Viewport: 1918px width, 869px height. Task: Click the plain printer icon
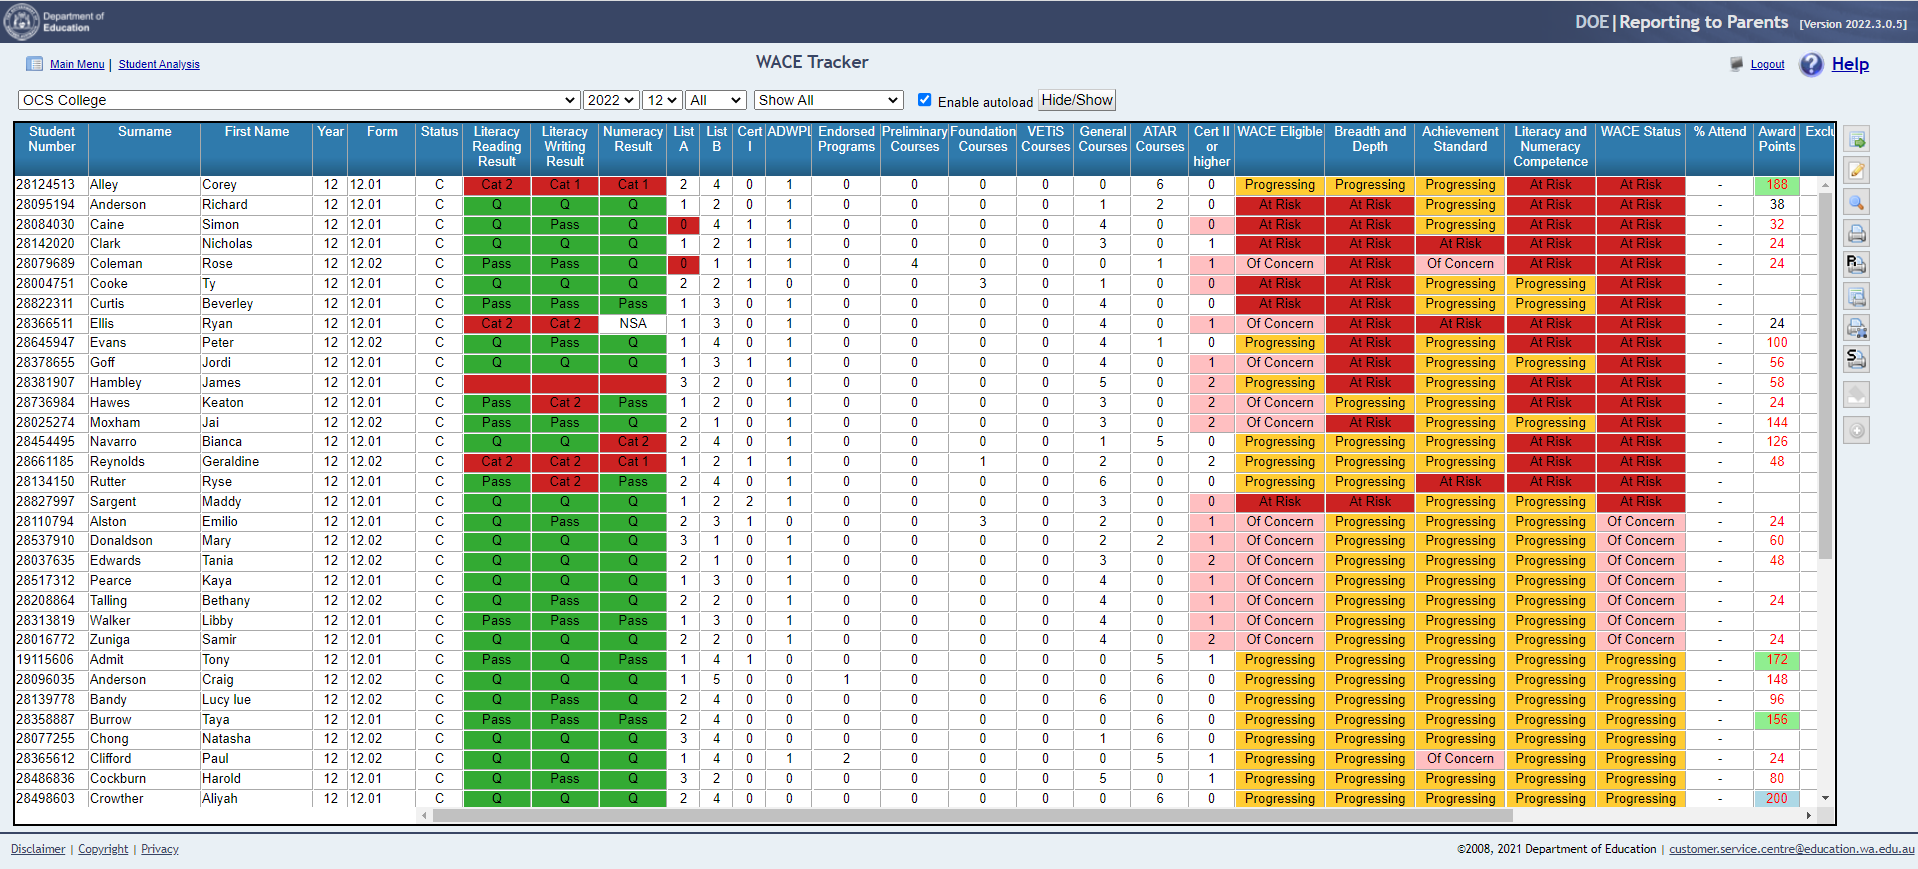[x=1856, y=234]
